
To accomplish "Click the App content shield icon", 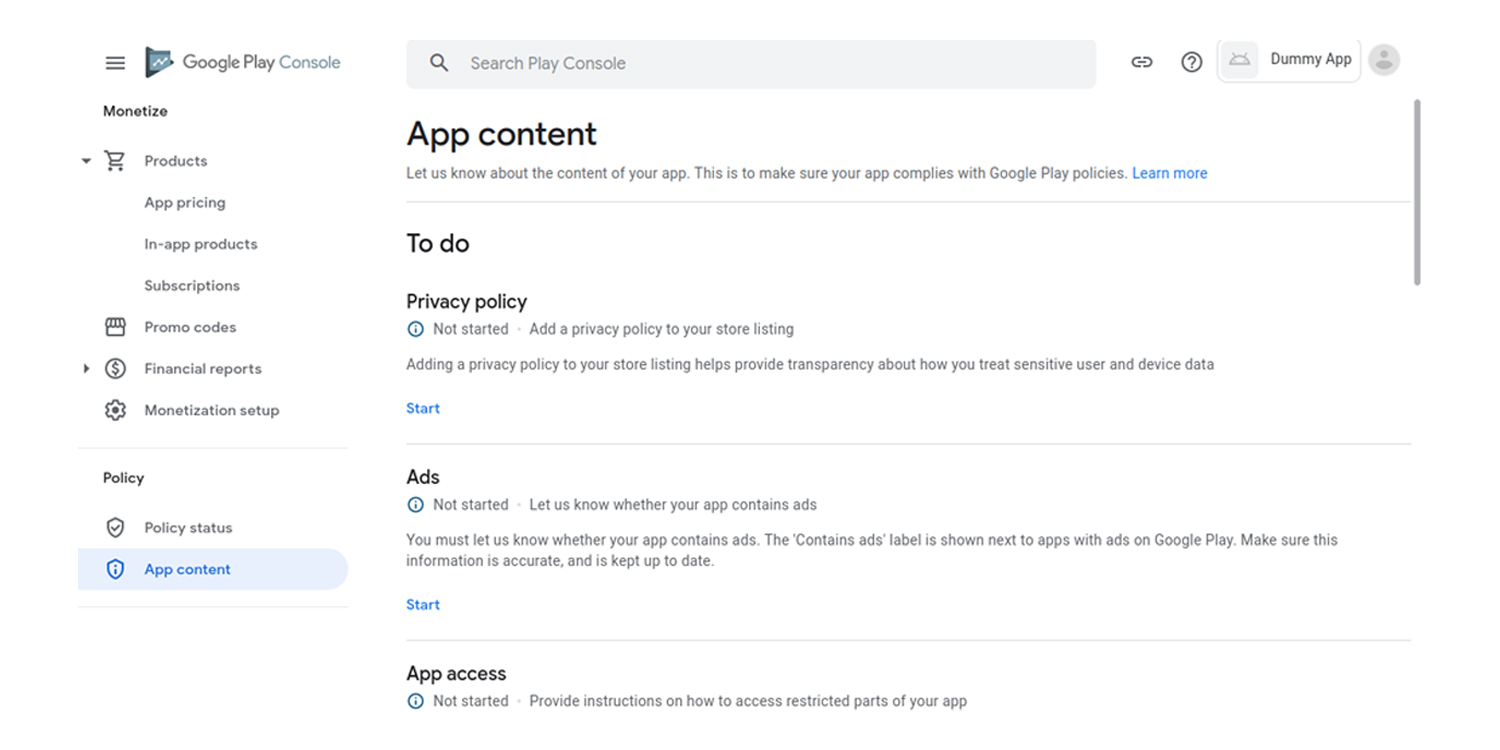I will pos(115,568).
